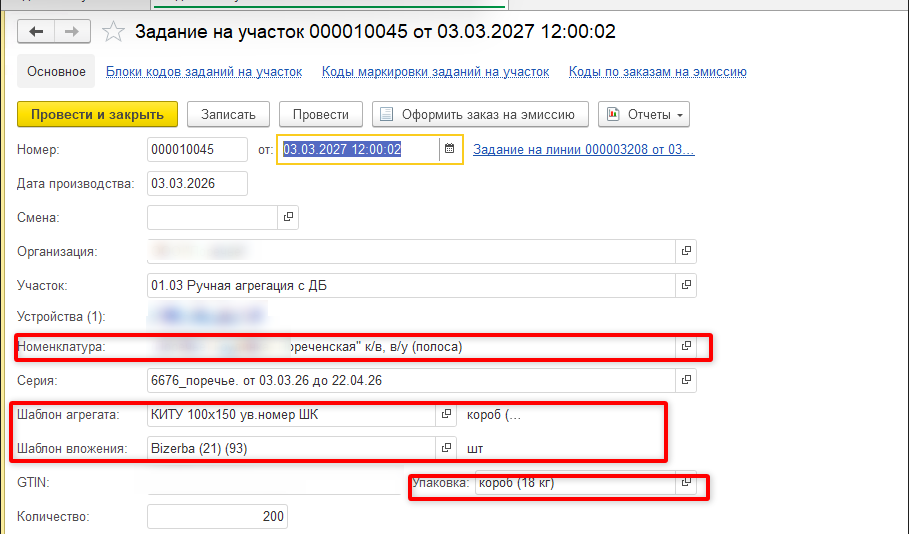The image size is (909, 534).
Task: Click open icon for Шаблон агрегата
Action: pyautogui.click(x=446, y=414)
